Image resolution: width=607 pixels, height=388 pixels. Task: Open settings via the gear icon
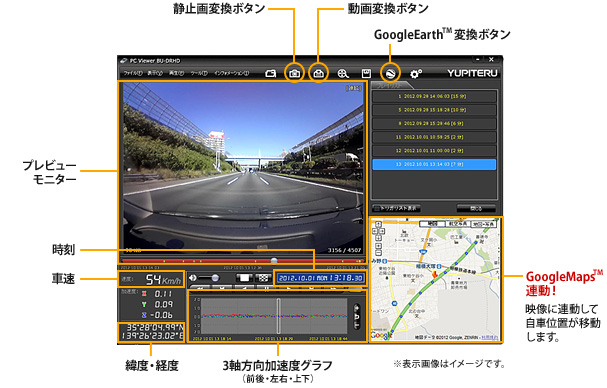point(416,74)
